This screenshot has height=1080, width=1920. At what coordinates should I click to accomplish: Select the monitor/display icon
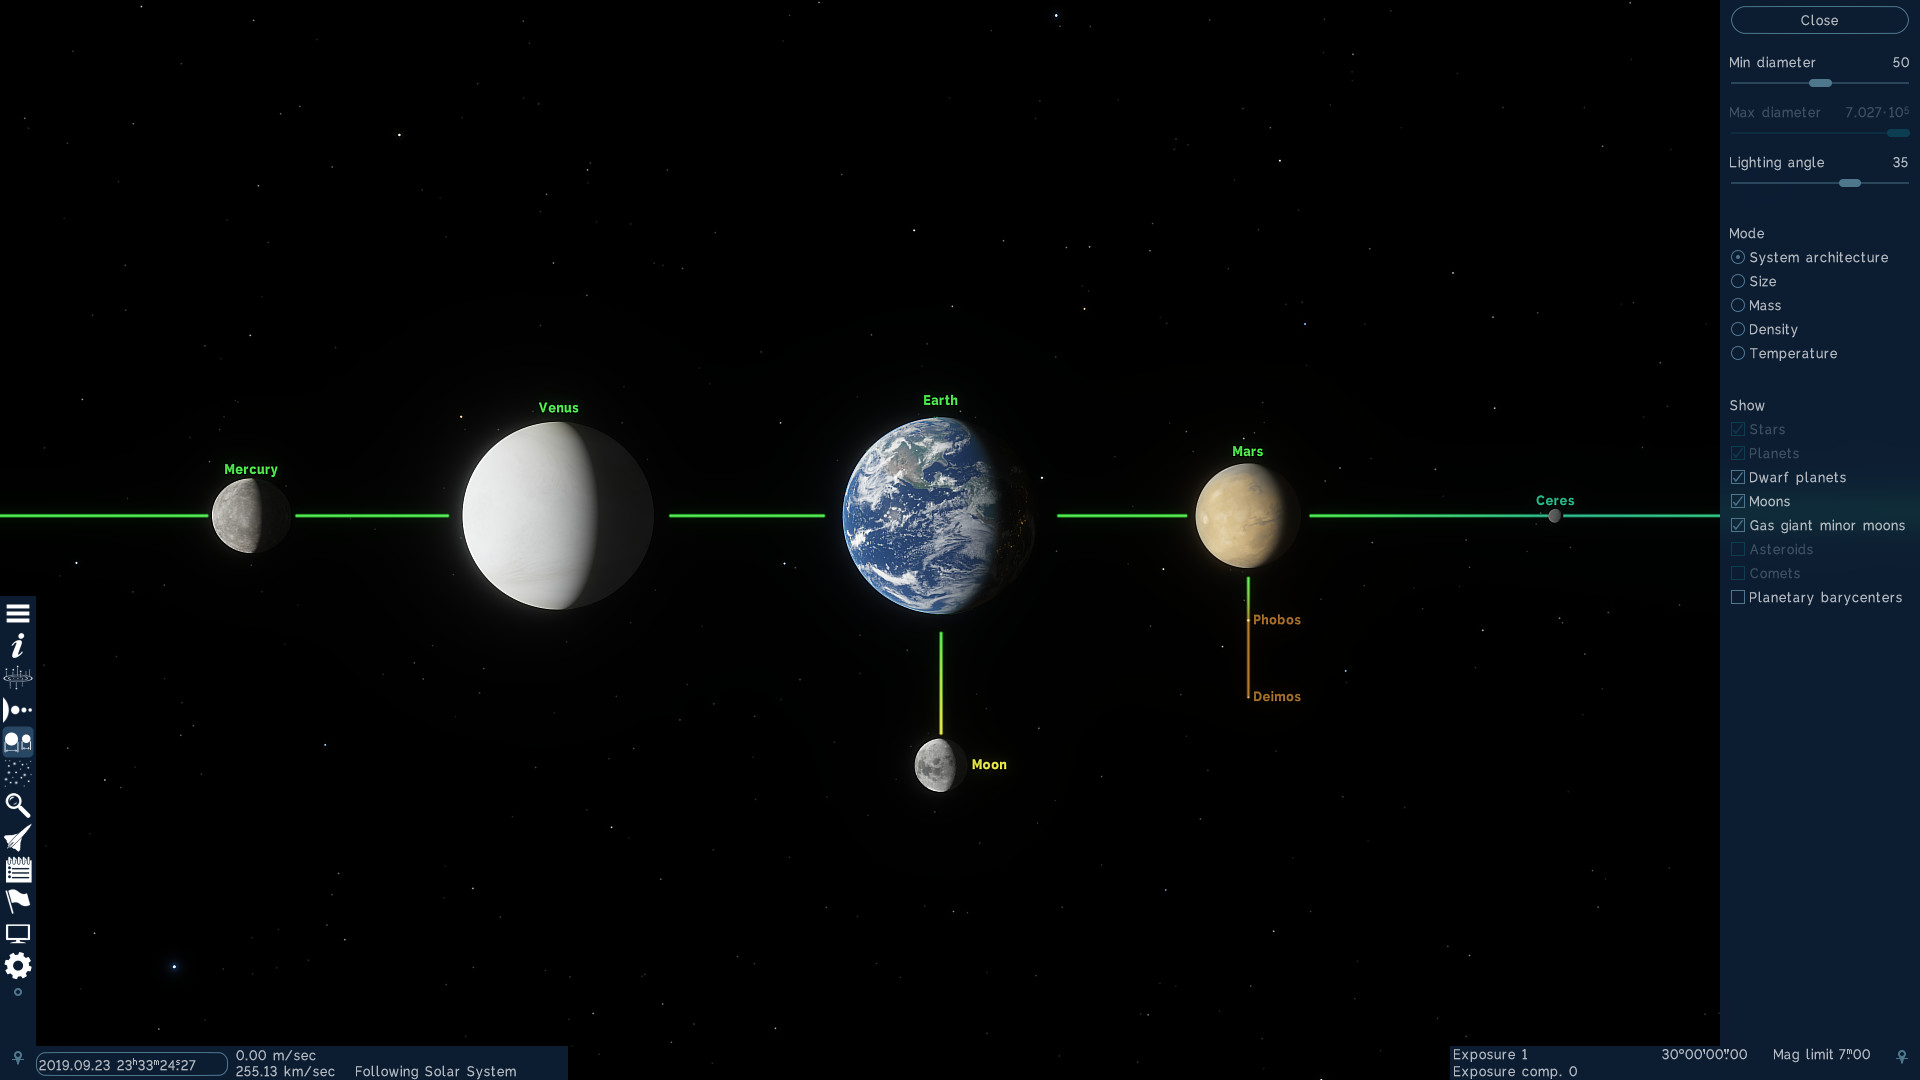[x=17, y=932]
